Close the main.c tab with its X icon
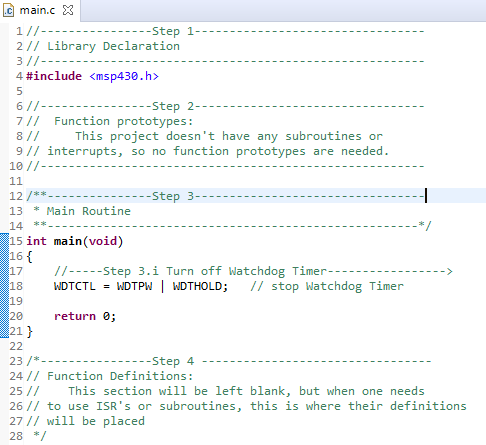This screenshot has width=486, height=445. (68, 10)
